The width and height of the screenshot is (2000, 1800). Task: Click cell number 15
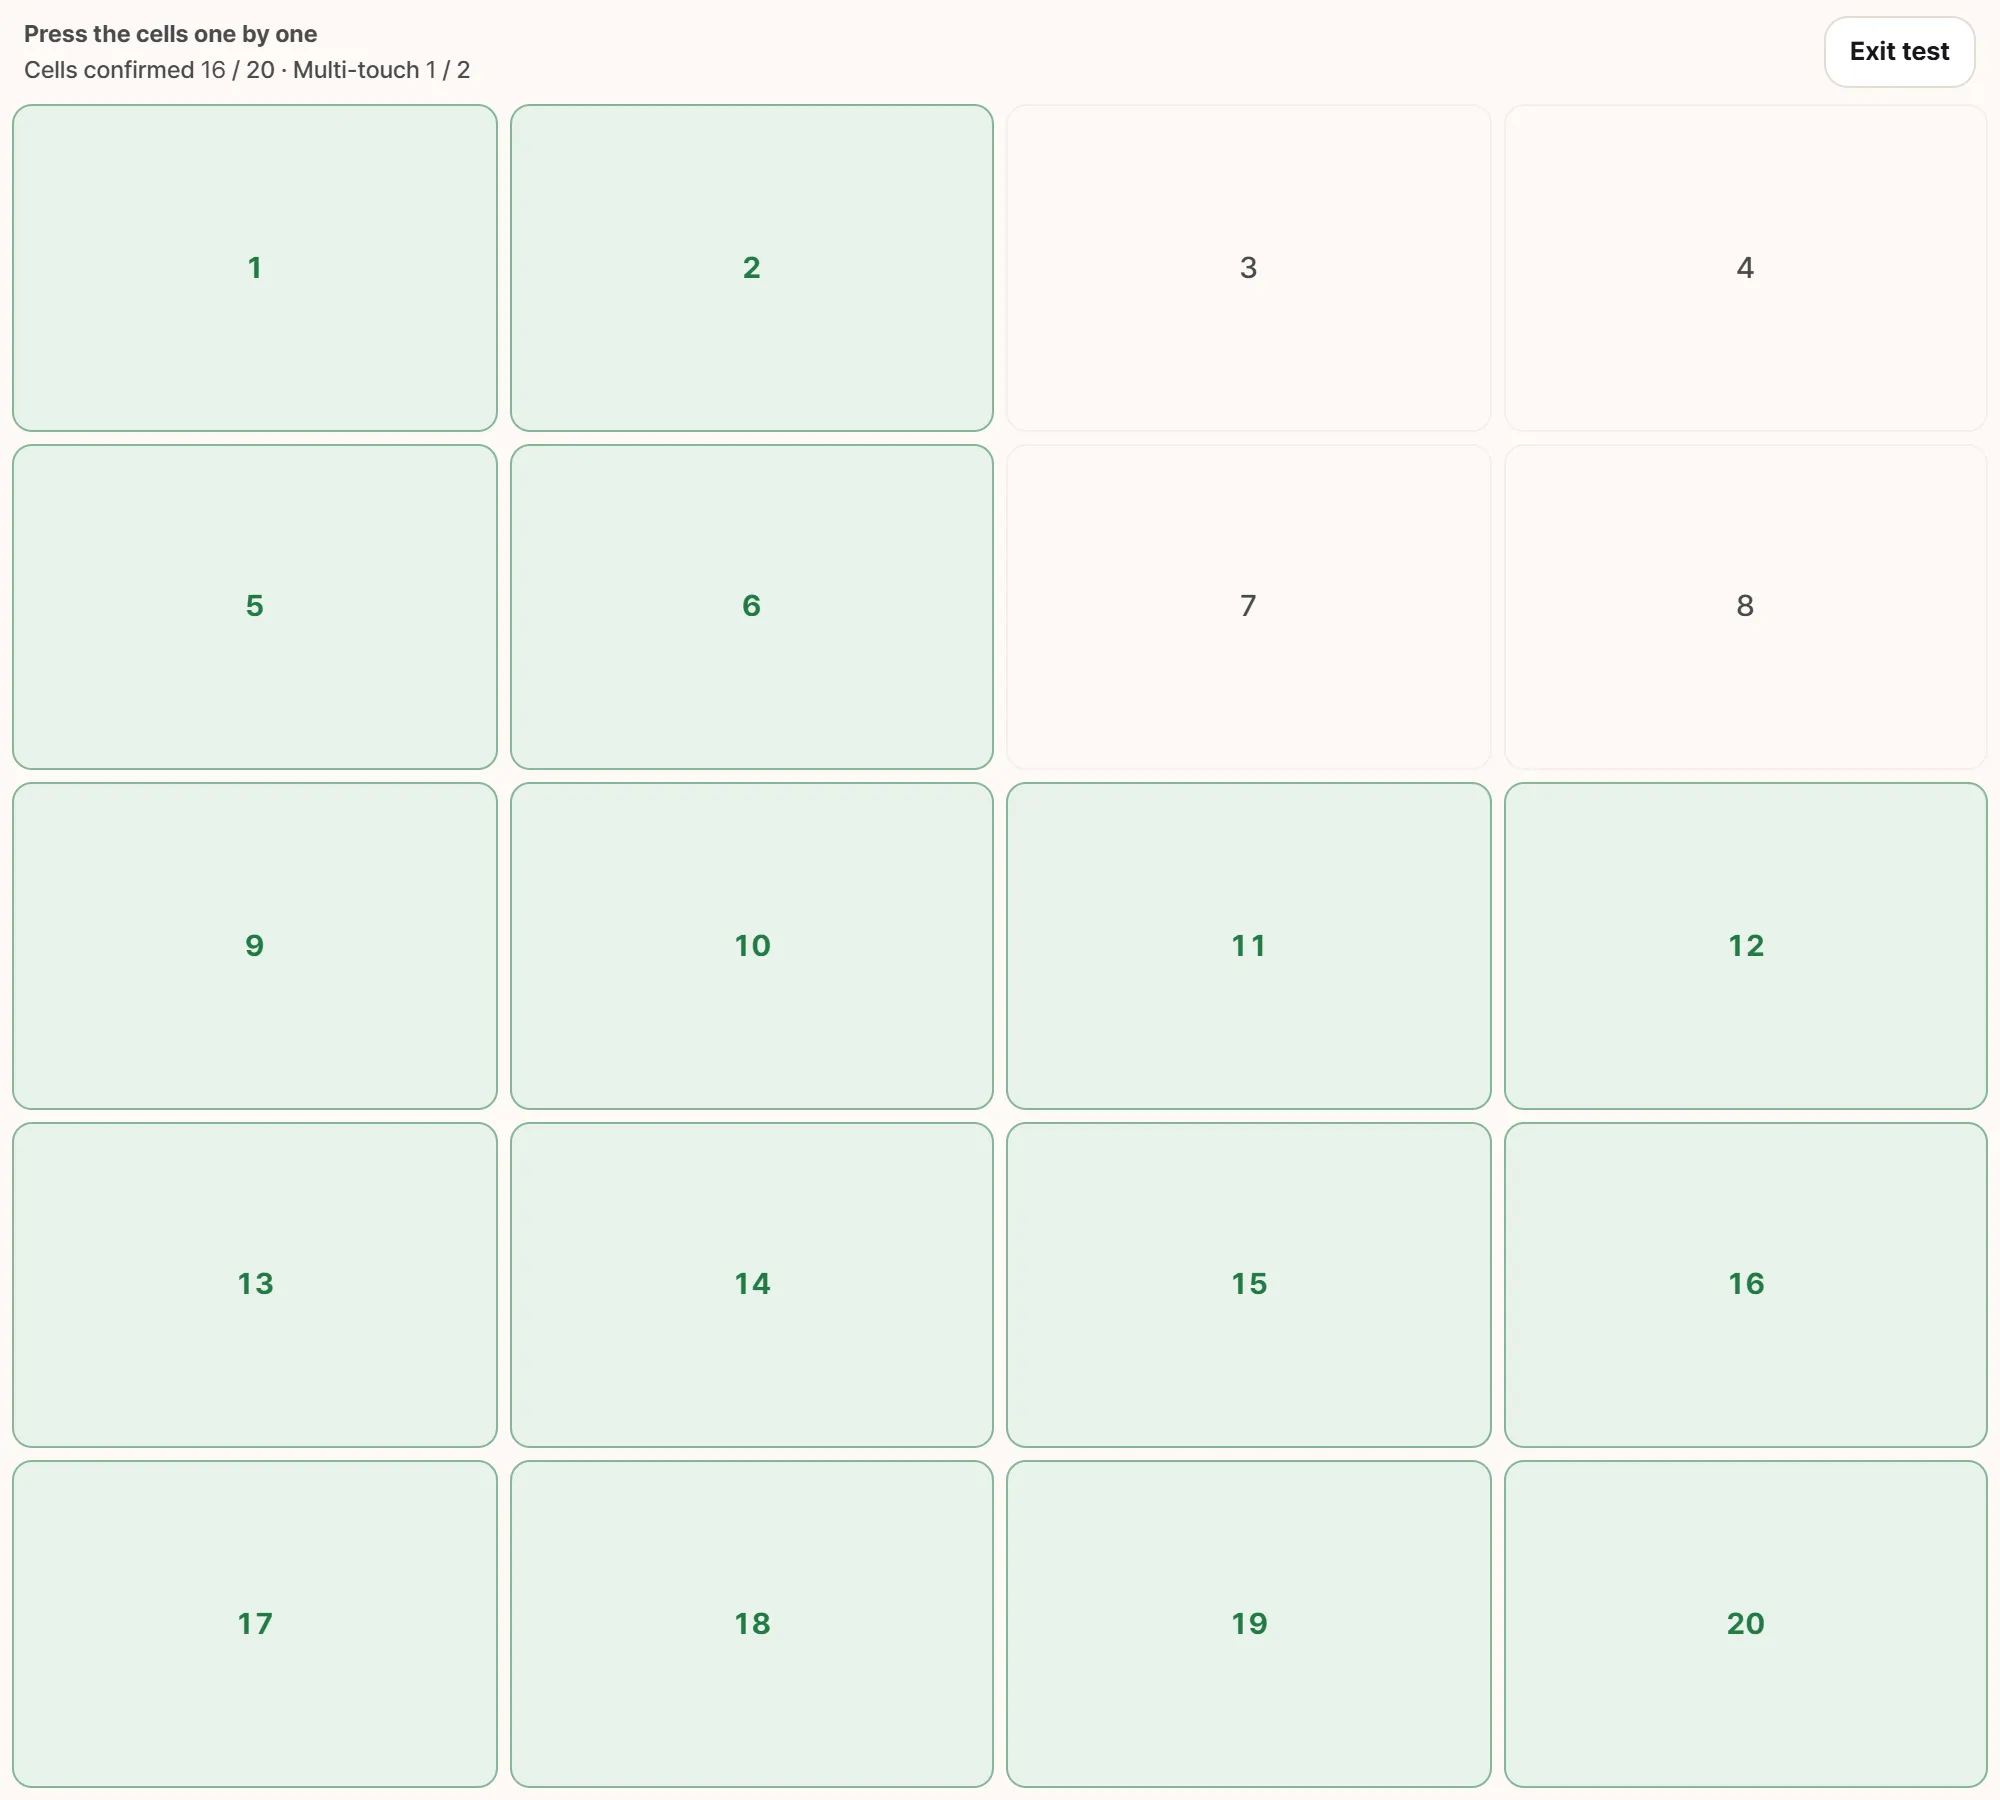pyautogui.click(x=1248, y=1285)
